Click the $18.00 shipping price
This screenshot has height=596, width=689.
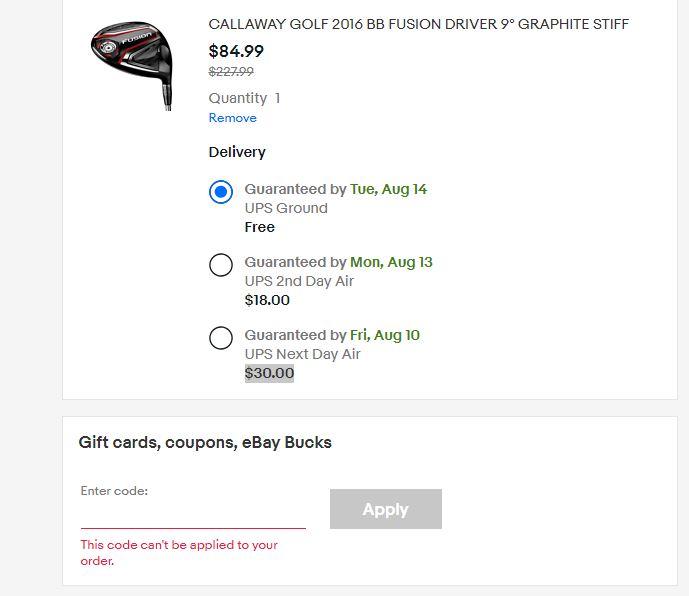(267, 300)
